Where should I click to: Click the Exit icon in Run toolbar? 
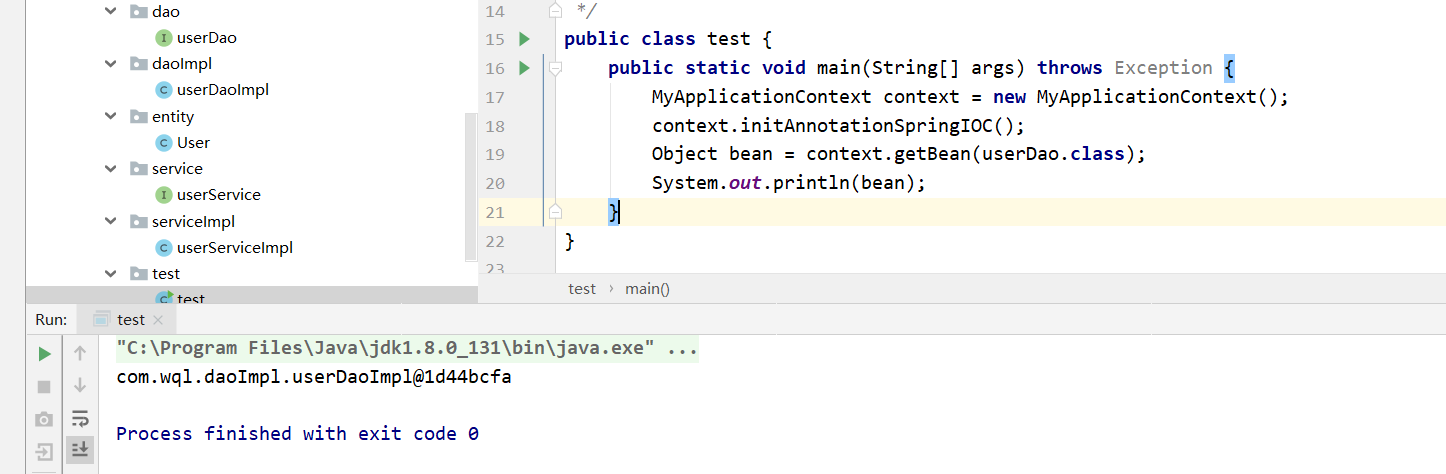pos(44,451)
